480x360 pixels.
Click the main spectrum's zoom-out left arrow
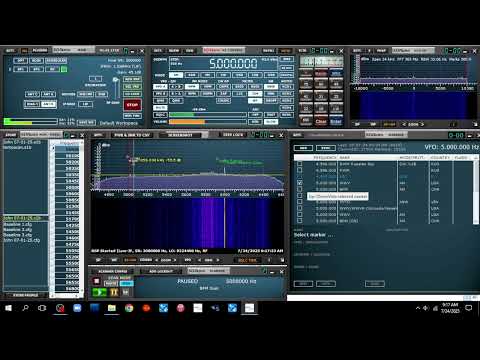click(x=157, y=260)
